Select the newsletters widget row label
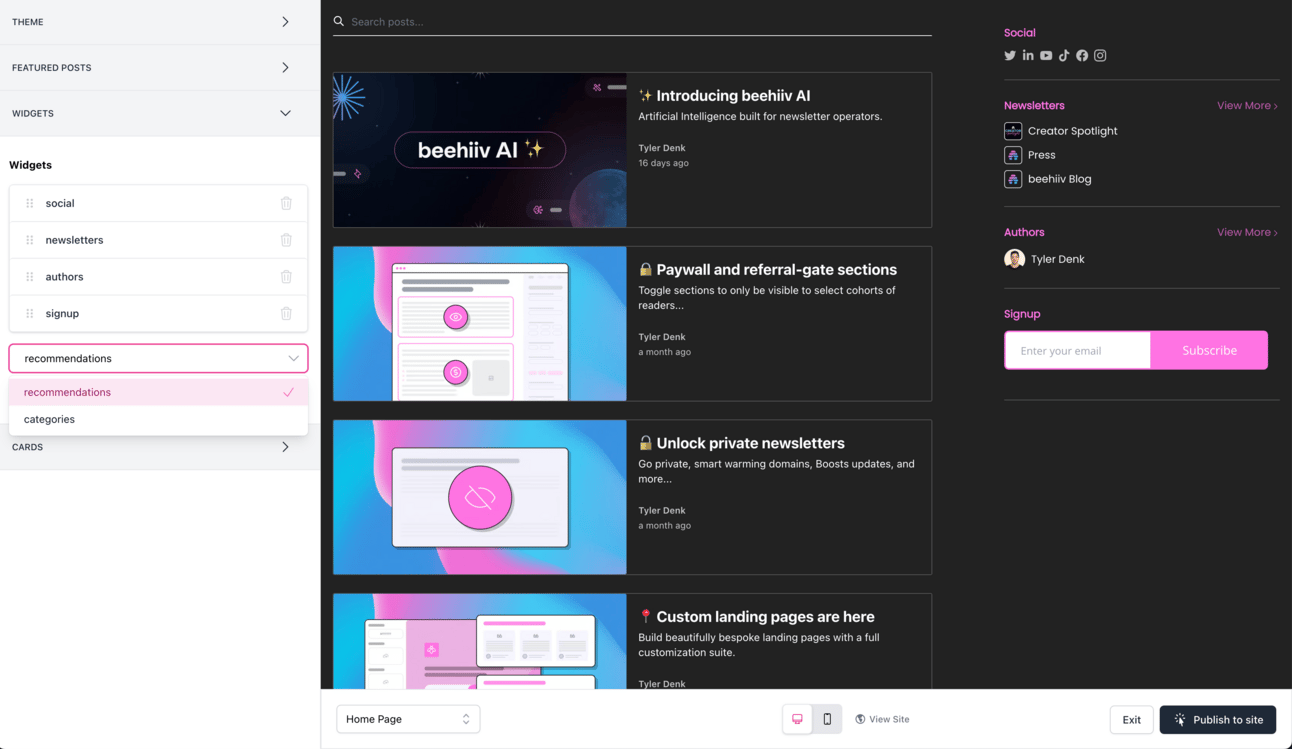 pyautogui.click(x=74, y=240)
